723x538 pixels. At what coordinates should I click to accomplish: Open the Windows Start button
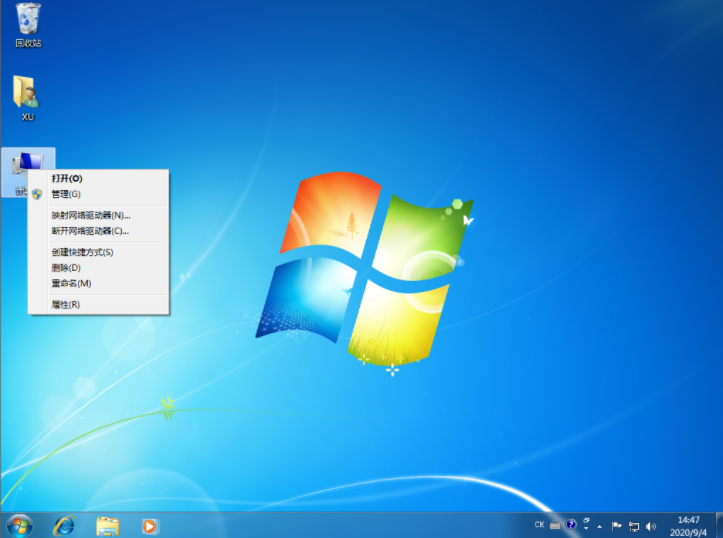pyautogui.click(x=19, y=525)
